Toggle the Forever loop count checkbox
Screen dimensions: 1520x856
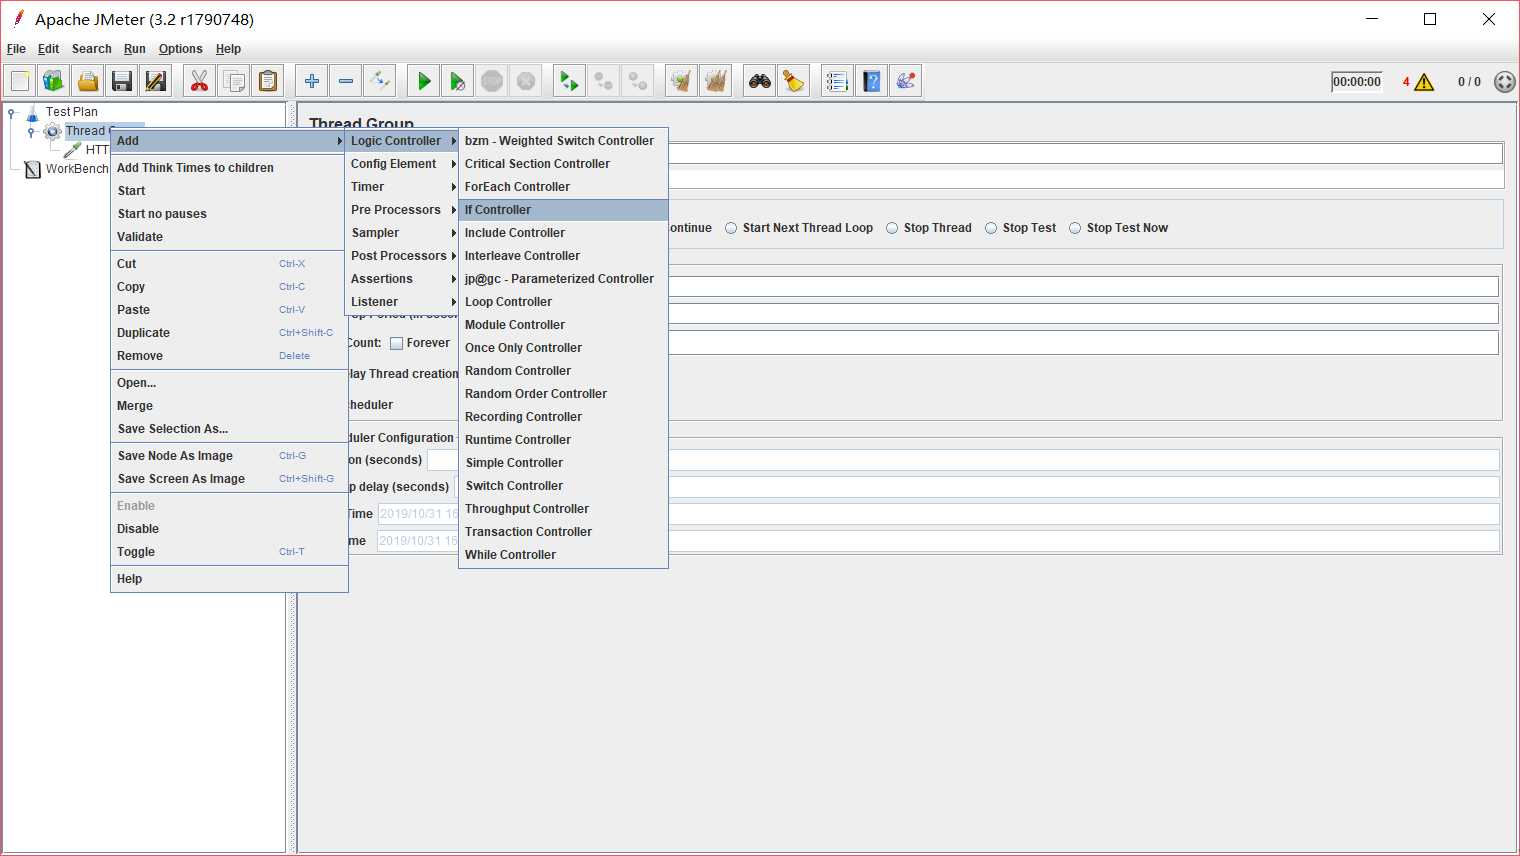(x=397, y=343)
